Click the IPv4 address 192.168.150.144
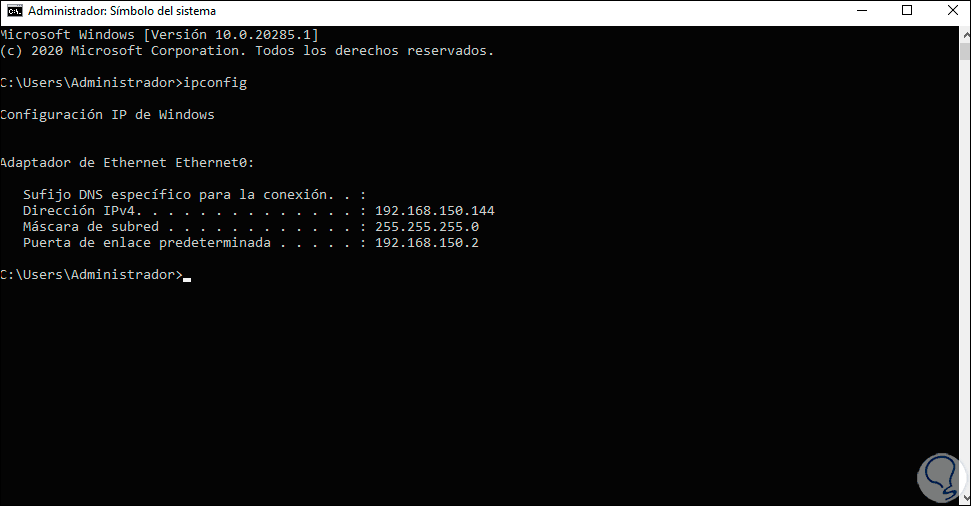This screenshot has width=971, height=506. click(435, 211)
